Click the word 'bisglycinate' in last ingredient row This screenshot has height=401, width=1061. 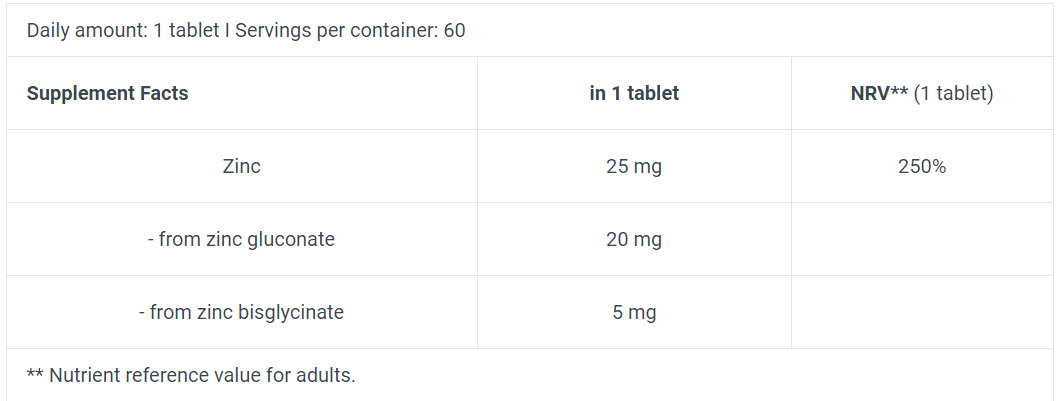pyautogui.click(x=291, y=313)
